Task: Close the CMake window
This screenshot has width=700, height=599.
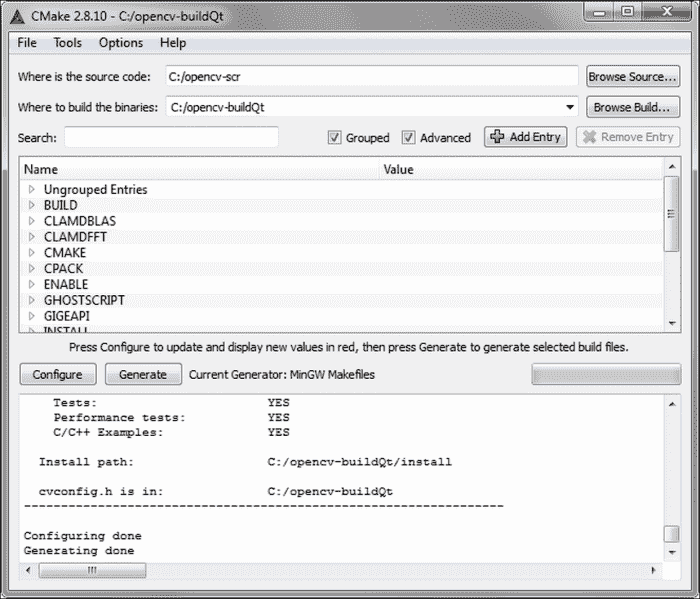Action: (667, 12)
